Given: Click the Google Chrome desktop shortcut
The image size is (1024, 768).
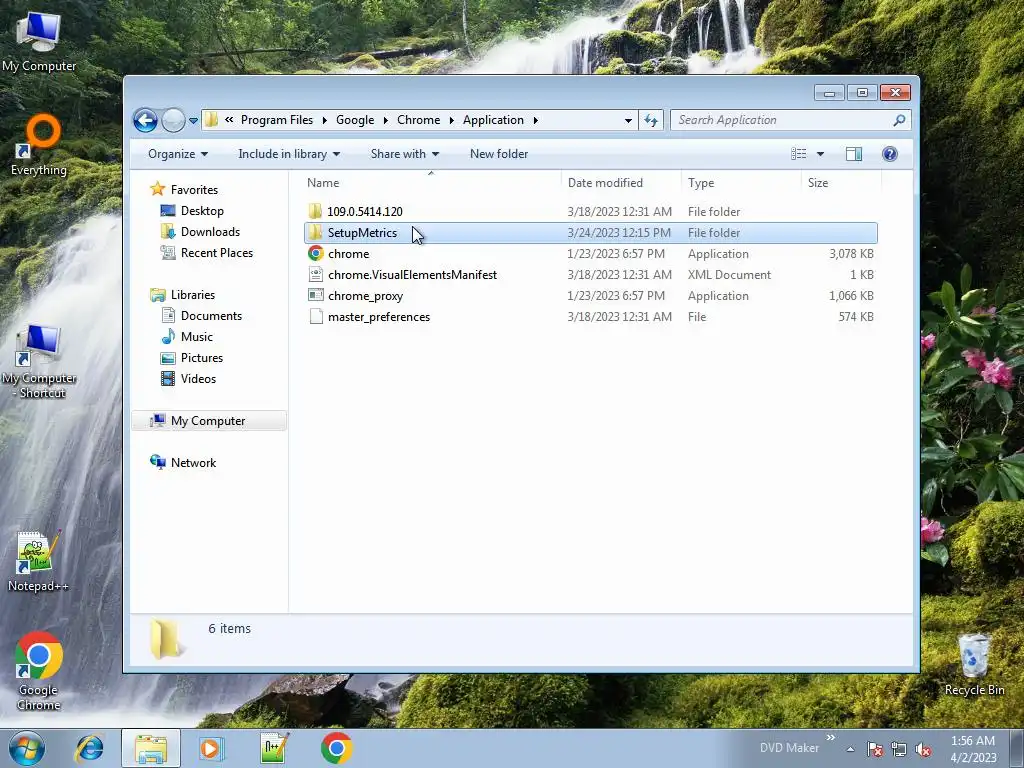Looking at the screenshot, I should [x=39, y=671].
